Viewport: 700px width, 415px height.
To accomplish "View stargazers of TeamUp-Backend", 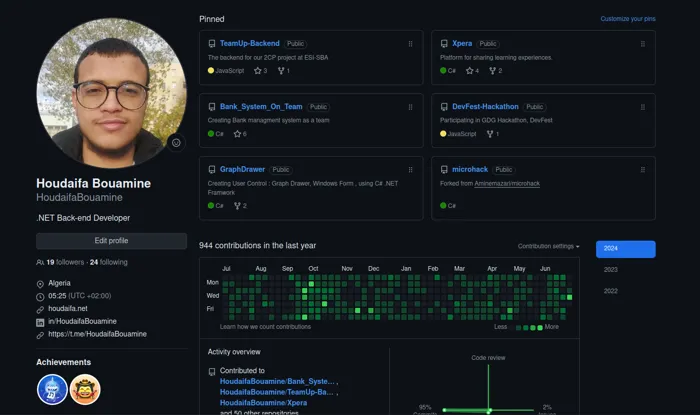I will point(260,71).
